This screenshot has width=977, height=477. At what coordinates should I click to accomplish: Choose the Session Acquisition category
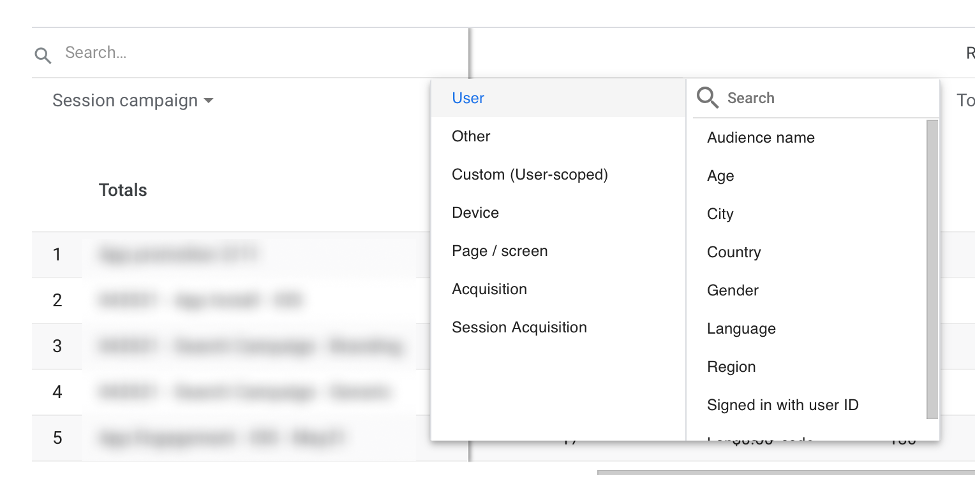tap(519, 327)
